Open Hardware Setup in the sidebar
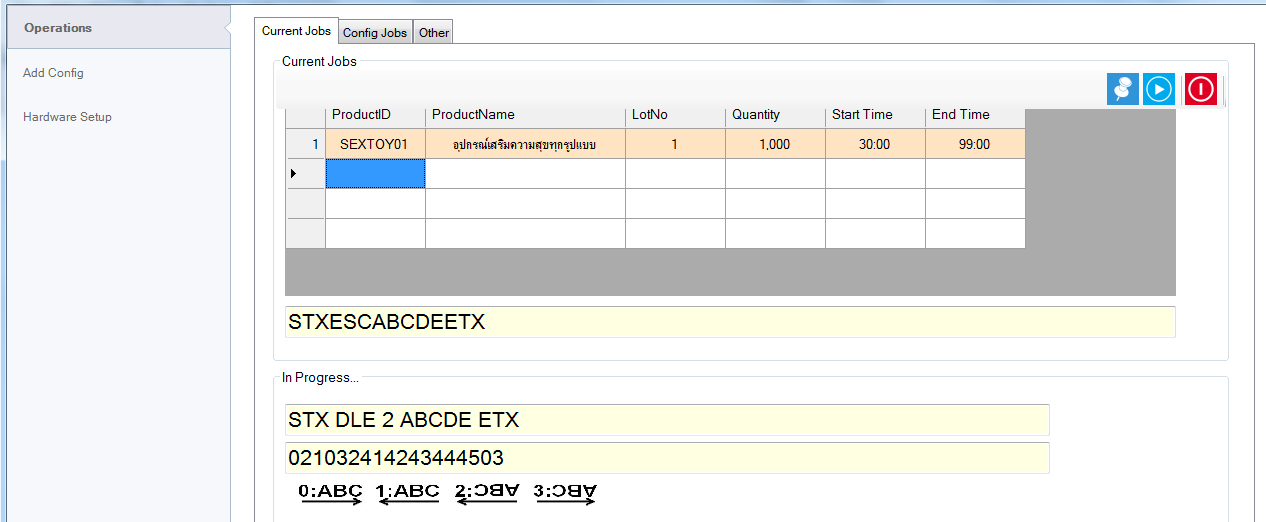Image resolution: width=1266 pixels, height=522 pixels. (67, 117)
